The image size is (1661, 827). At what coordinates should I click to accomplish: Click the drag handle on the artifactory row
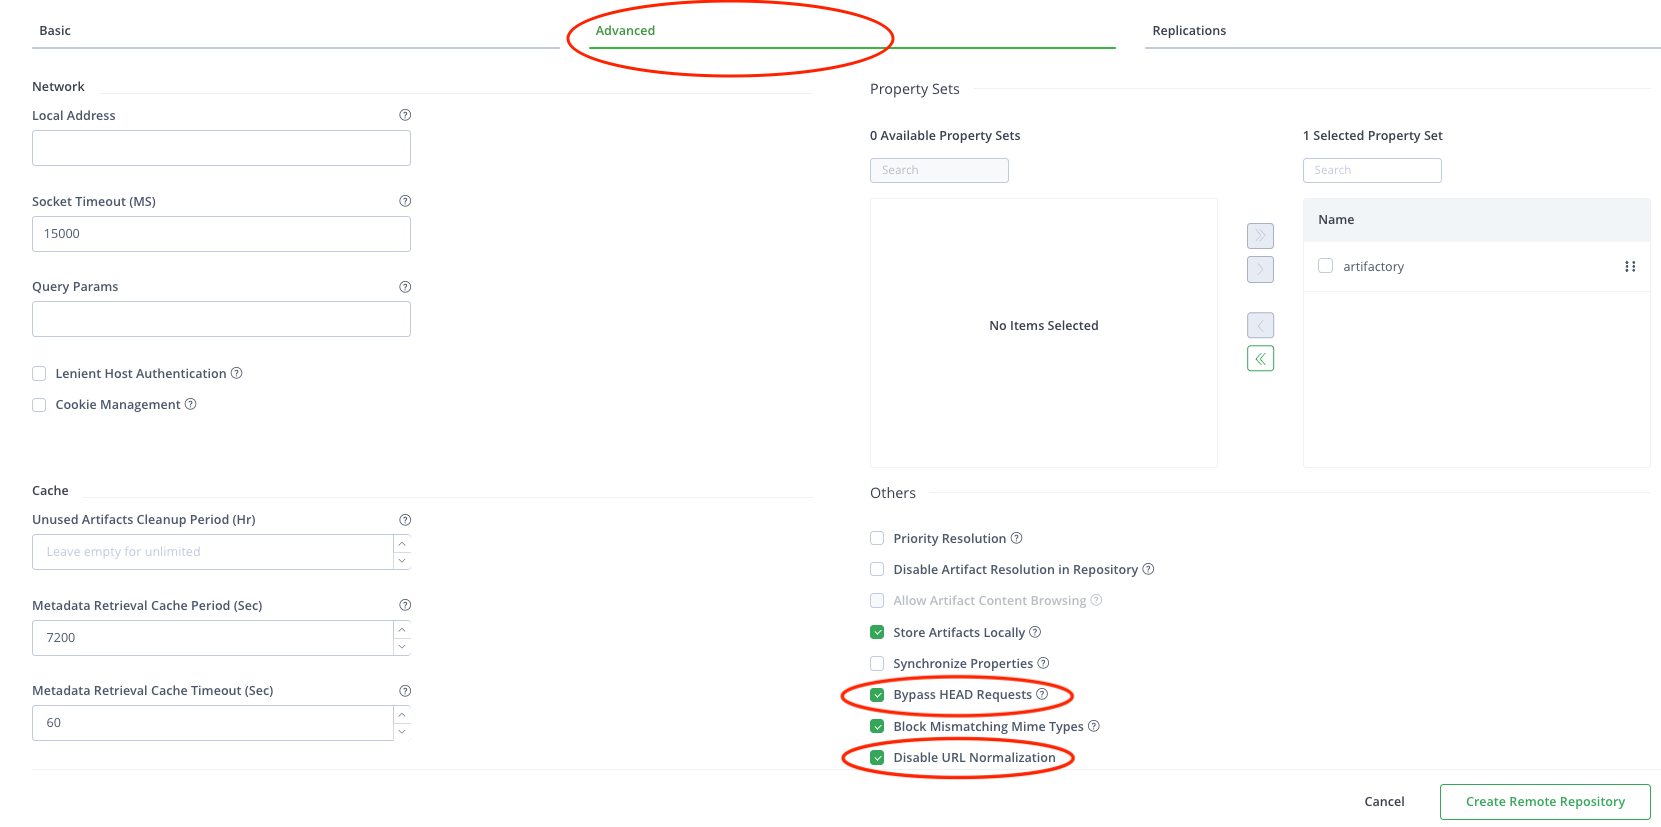[x=1630, y=267]
